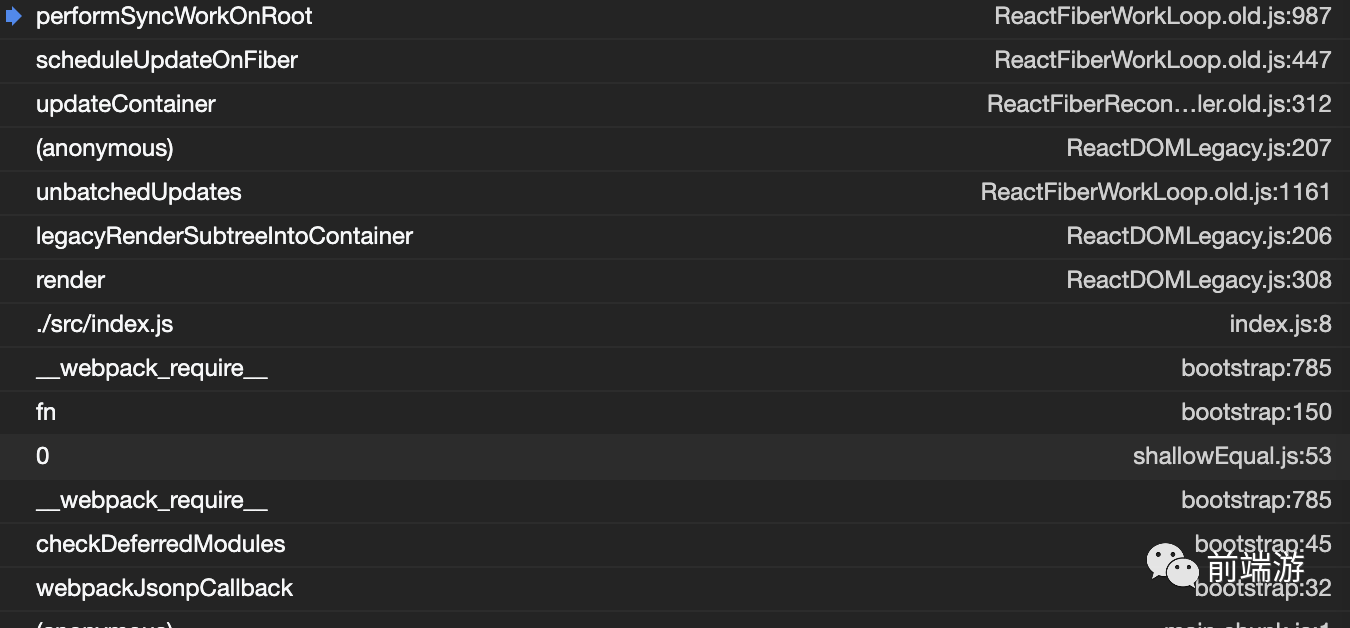Select the webpackJsonpCallback call frame
The width and height of the screenshot is (1350, 628).
(675, 589)
